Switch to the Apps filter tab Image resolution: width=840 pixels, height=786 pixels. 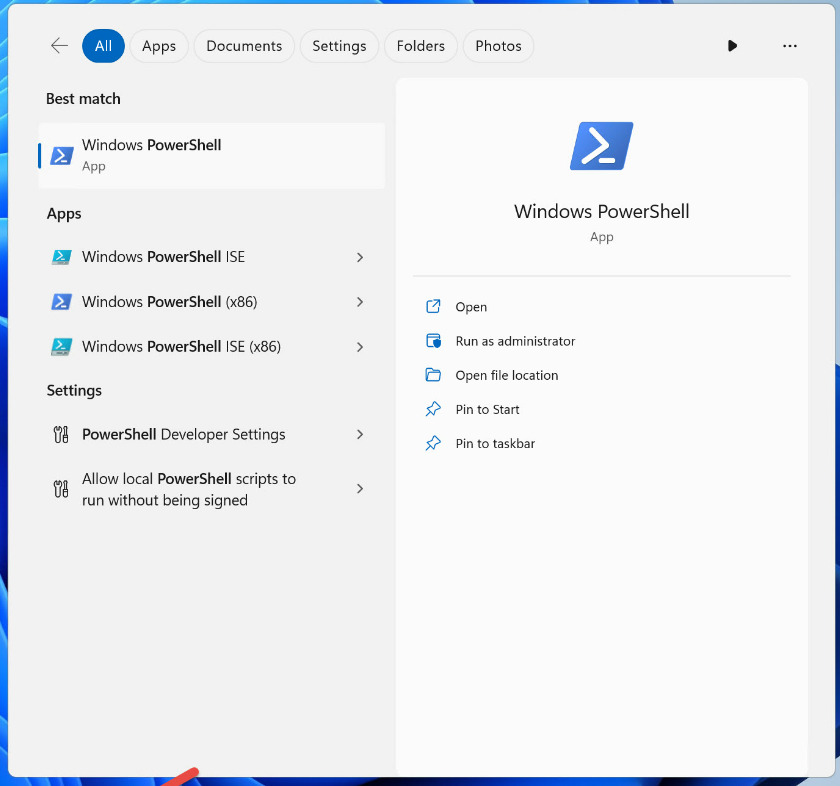pyautogui.click(x=159, y=46)
